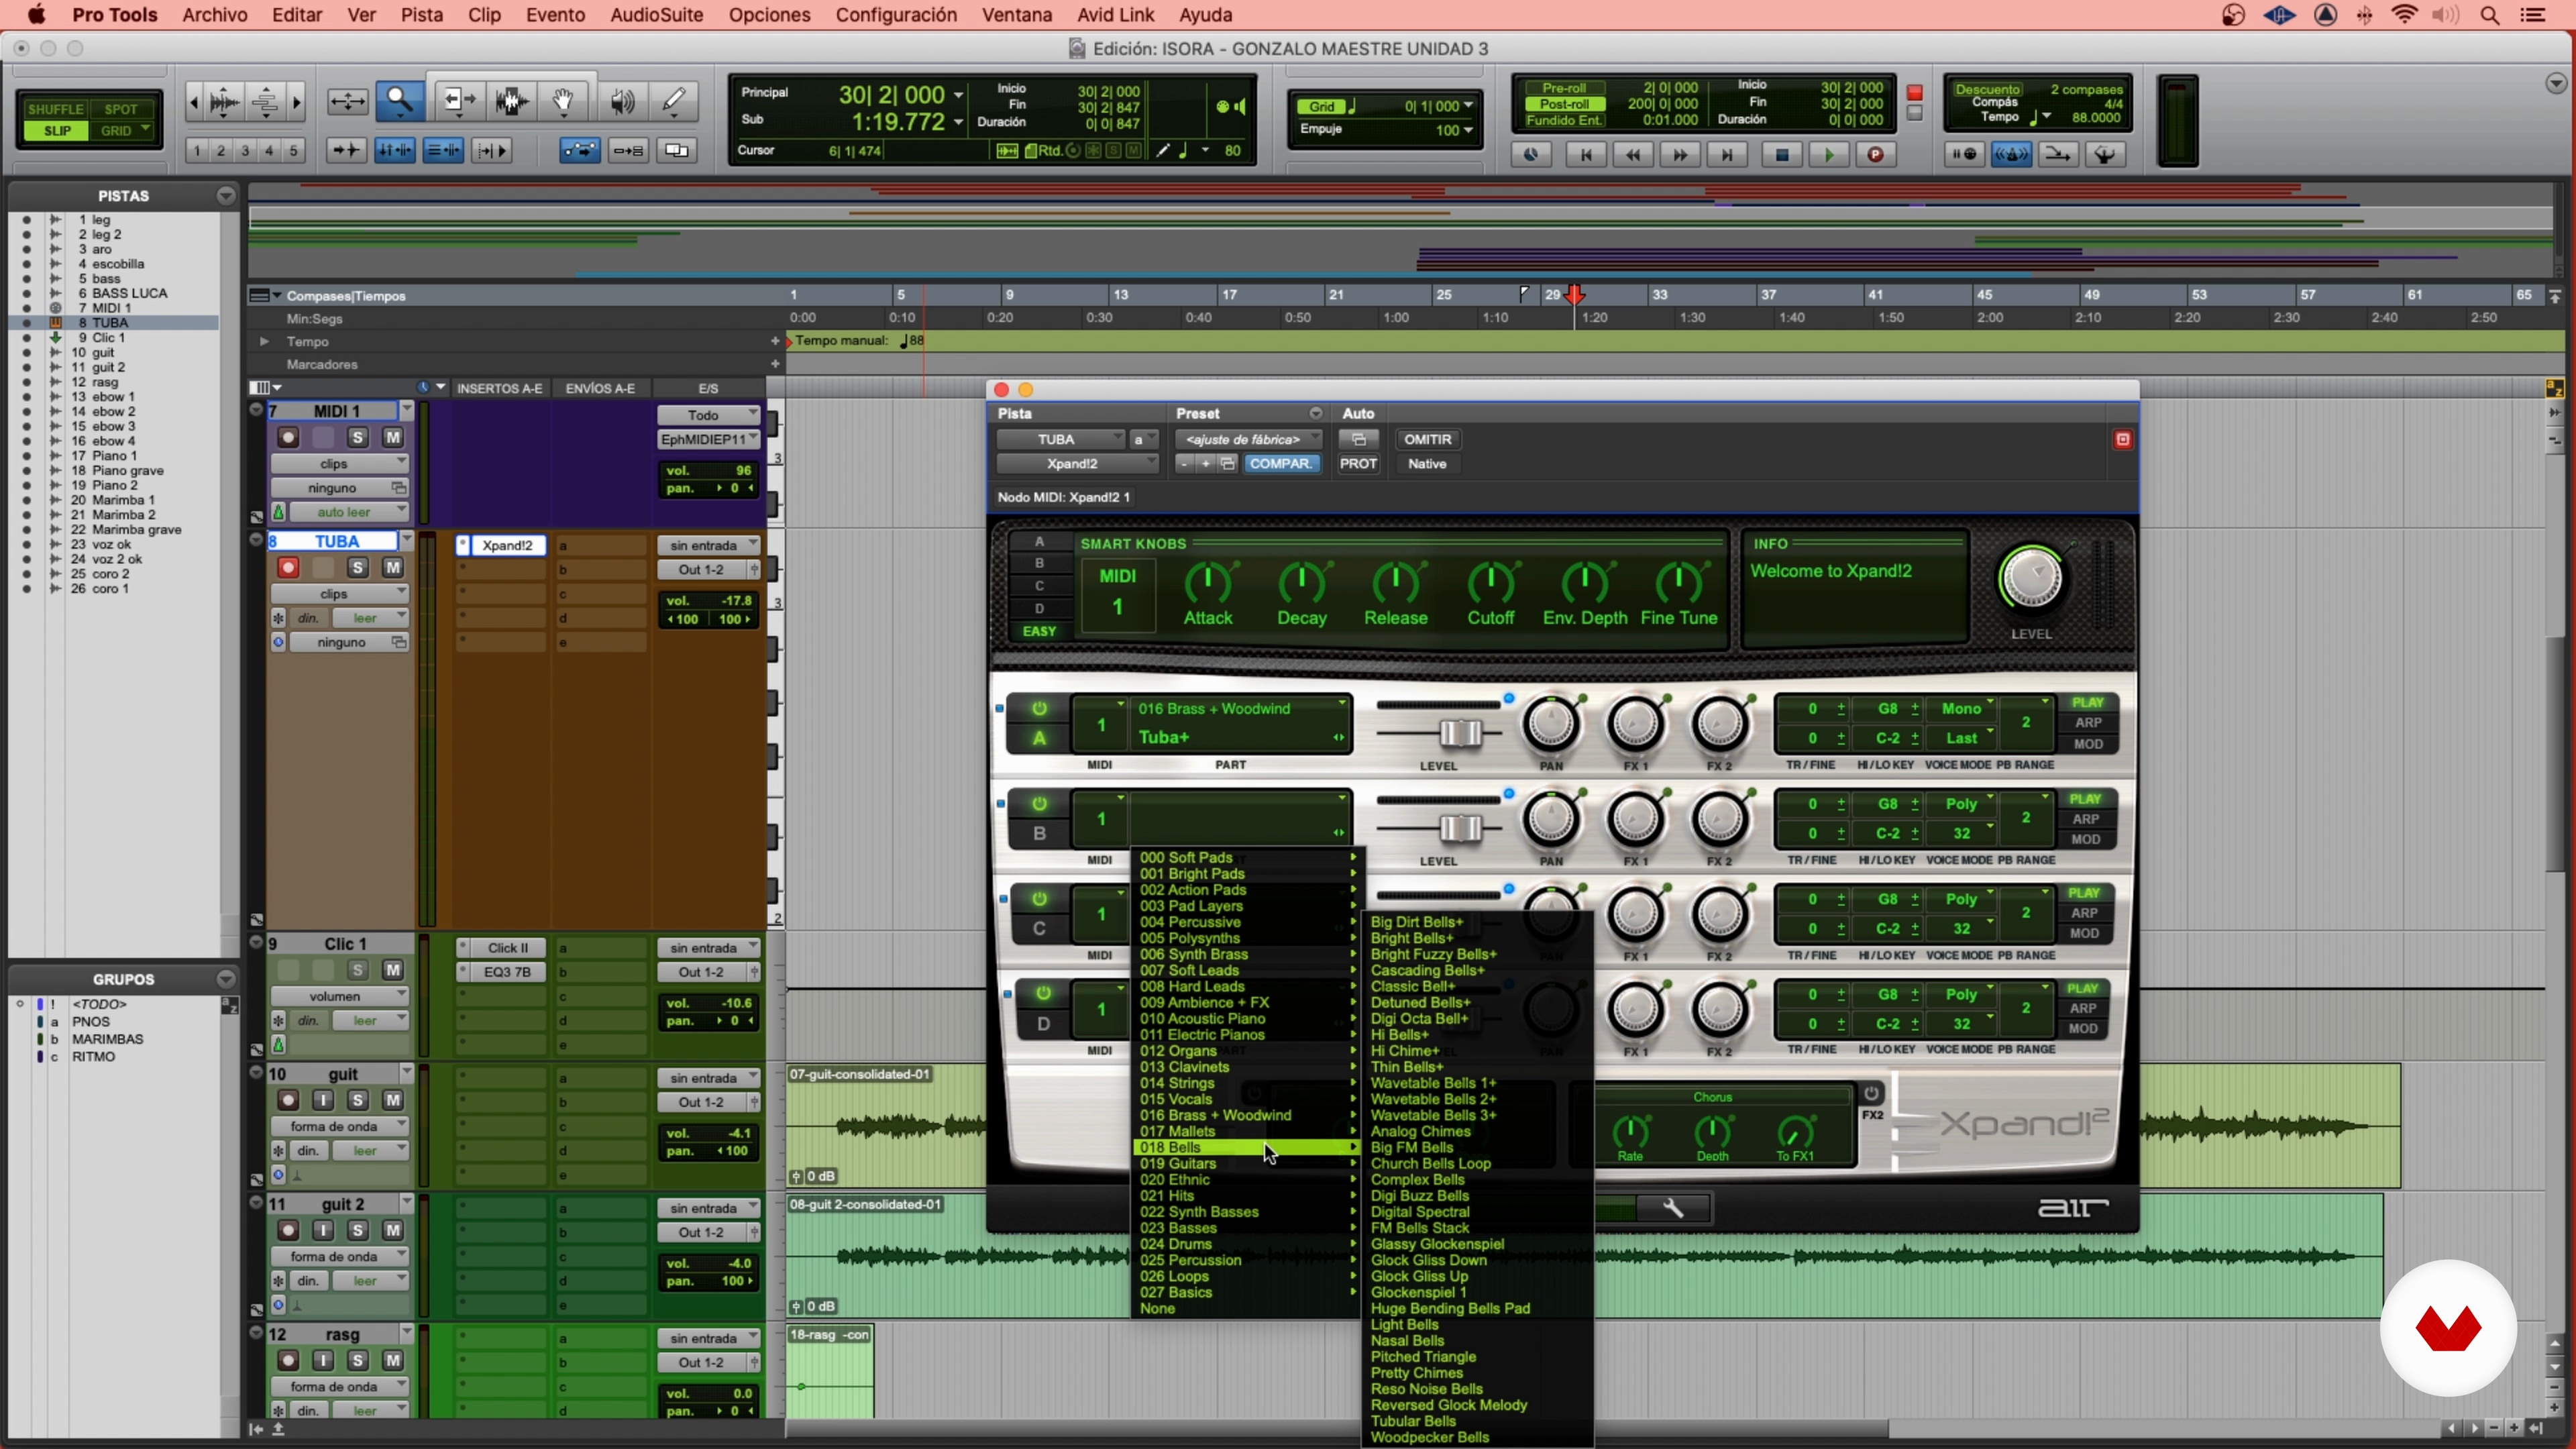Adjust part A LEVEL slider handle
This screenshot has width=2576, height=1449.
point(1460,733)
